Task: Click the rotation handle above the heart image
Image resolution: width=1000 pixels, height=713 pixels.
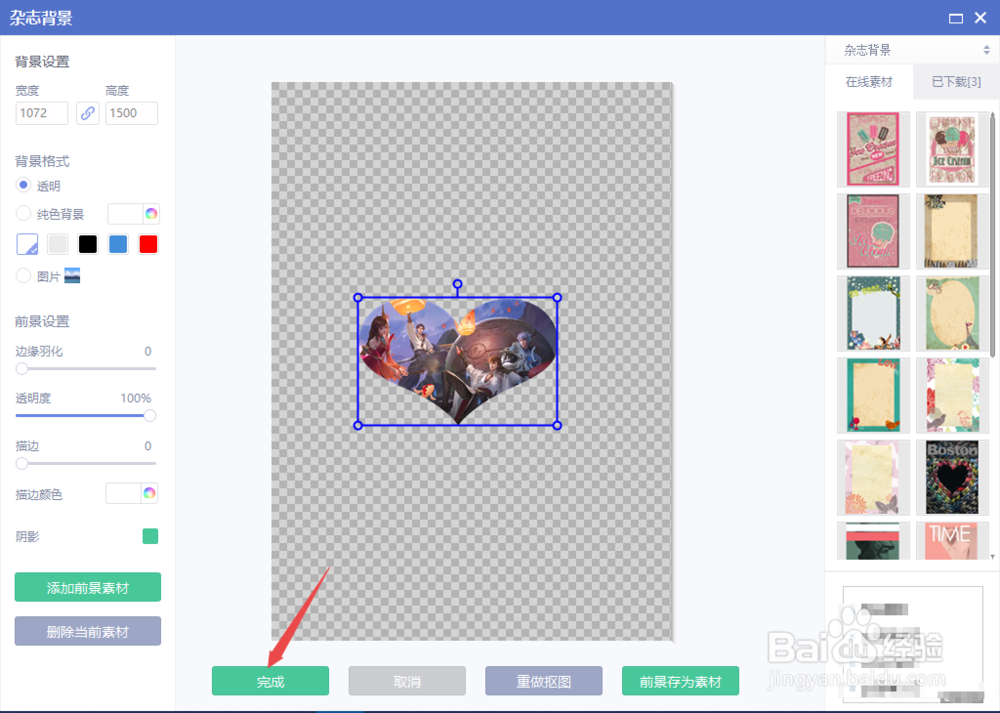Action: click(457, 284)
